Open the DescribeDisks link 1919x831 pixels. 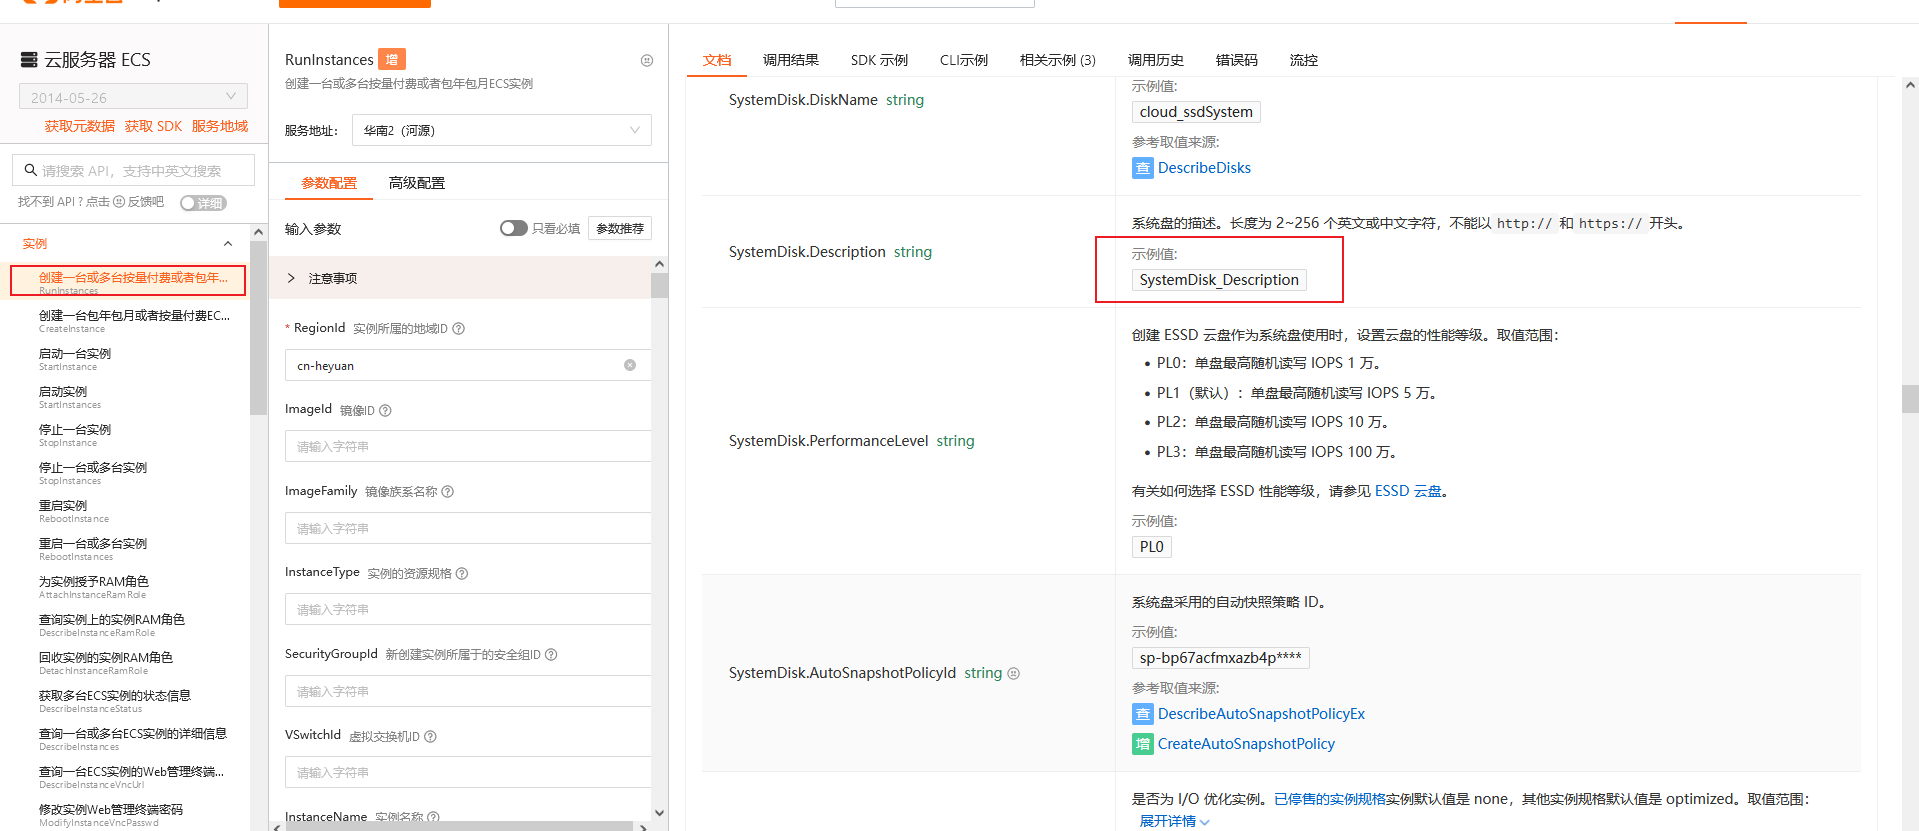coord(1204,168)
